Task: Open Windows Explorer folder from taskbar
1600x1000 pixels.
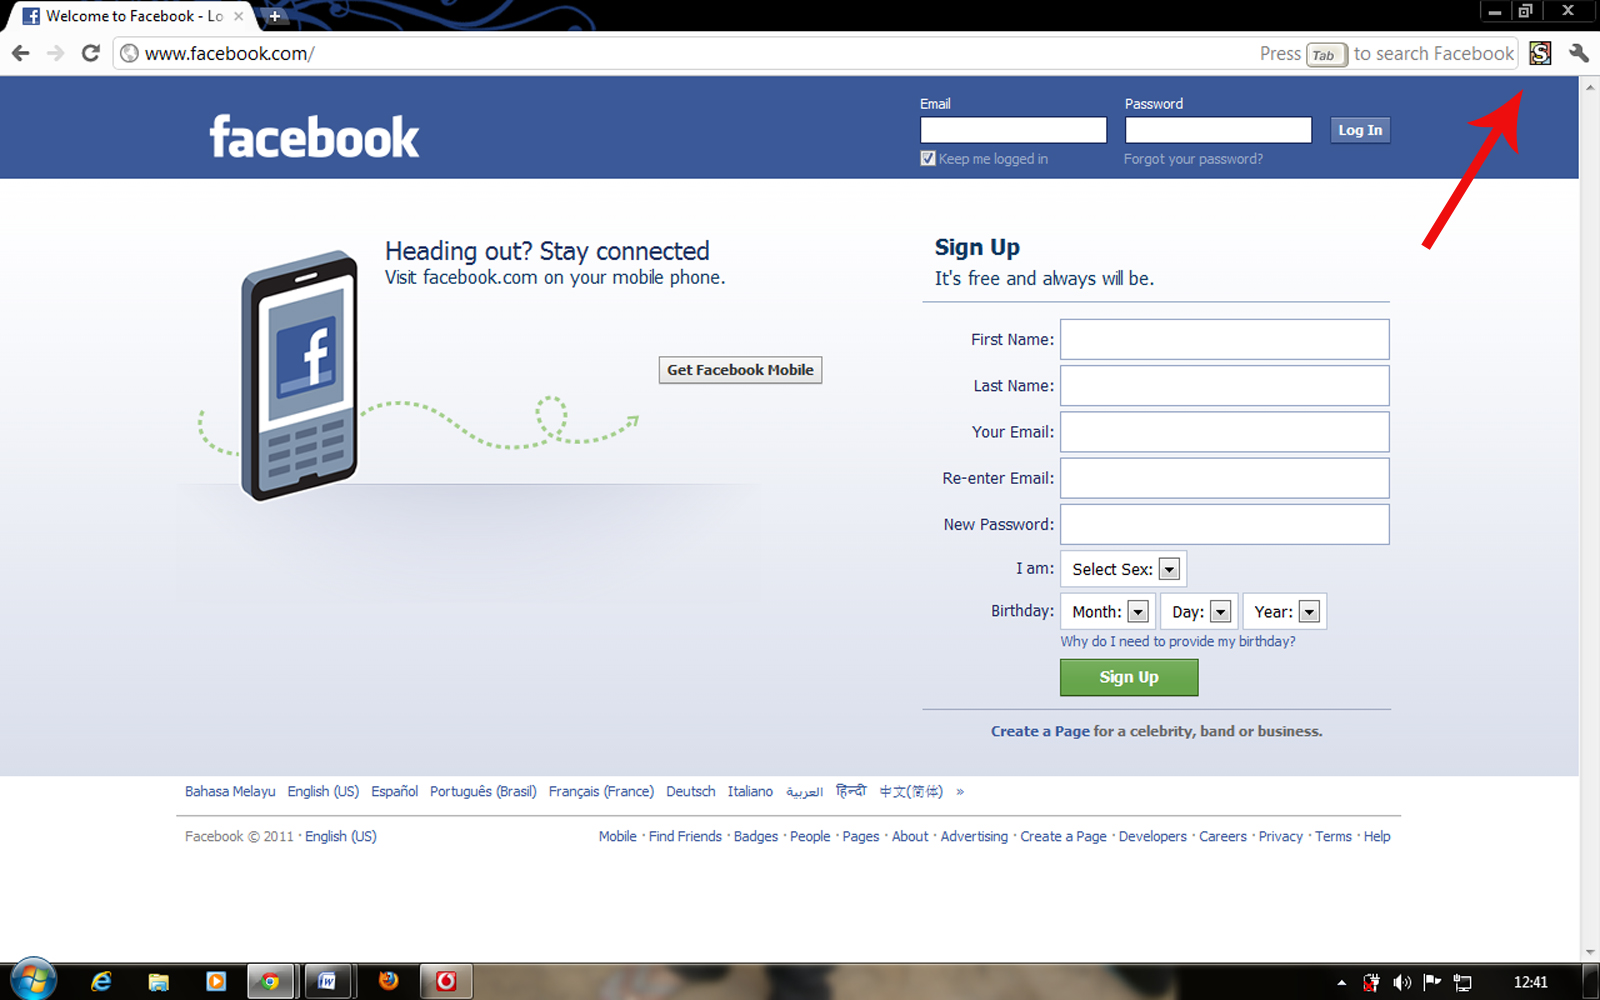Action: [x=158, y=981]
